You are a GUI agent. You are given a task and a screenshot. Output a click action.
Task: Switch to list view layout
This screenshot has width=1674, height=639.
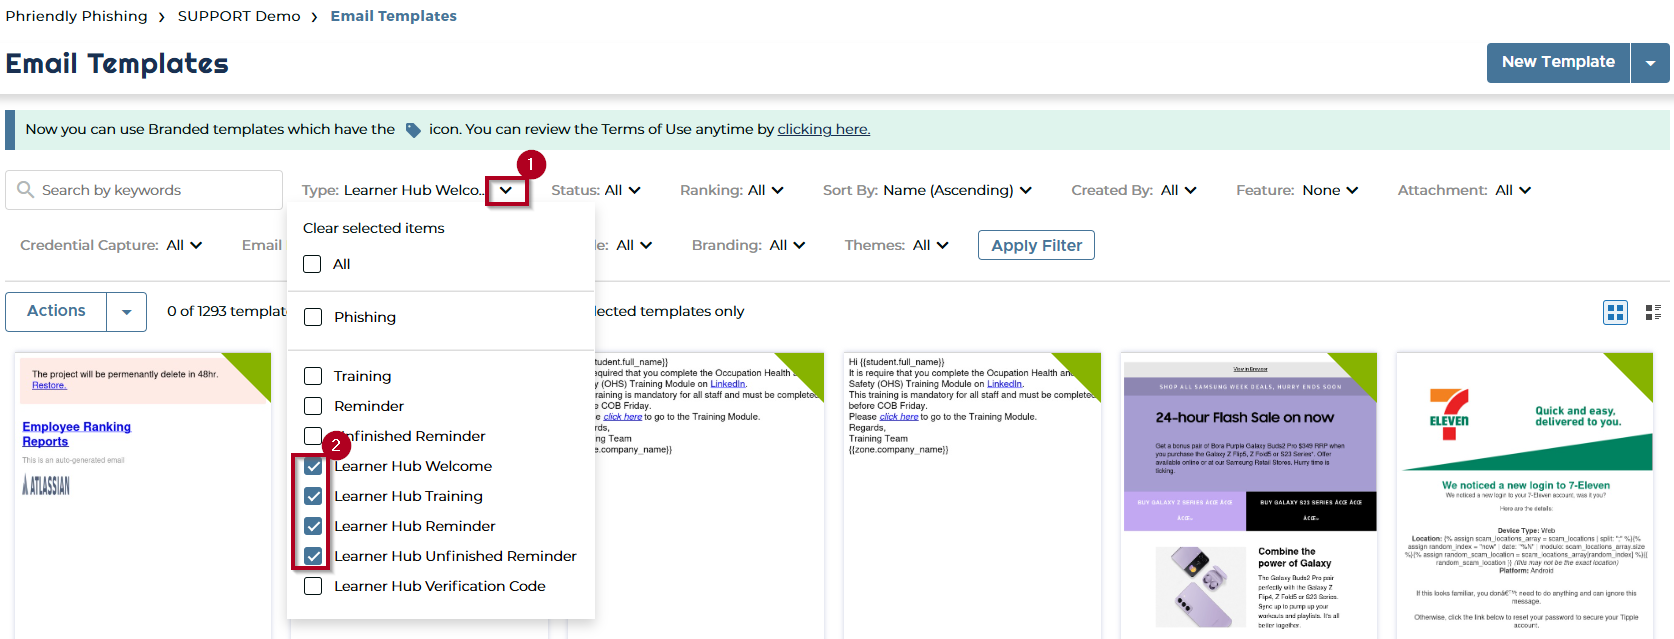(x=1653, y=312)
